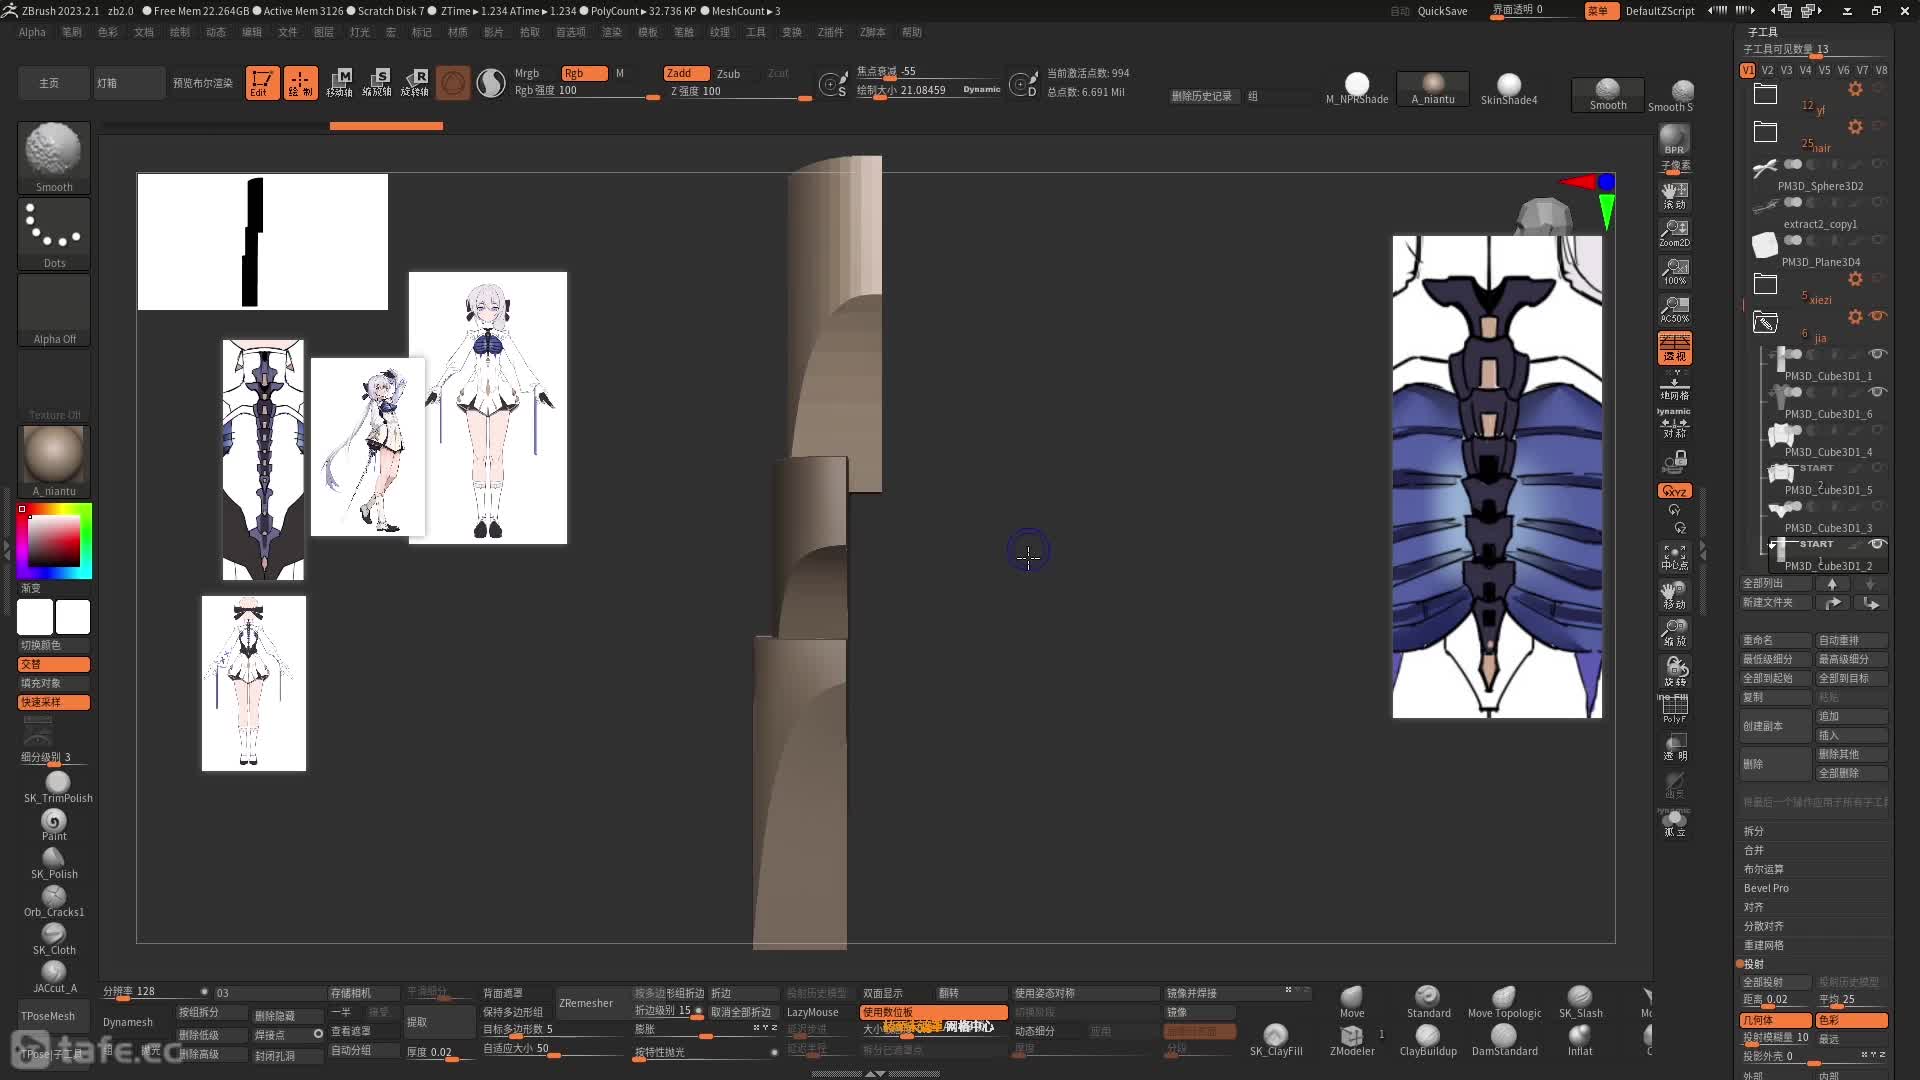Choose the SkinShade4 material
1920x1080 pixels.
click(1509, 89)
